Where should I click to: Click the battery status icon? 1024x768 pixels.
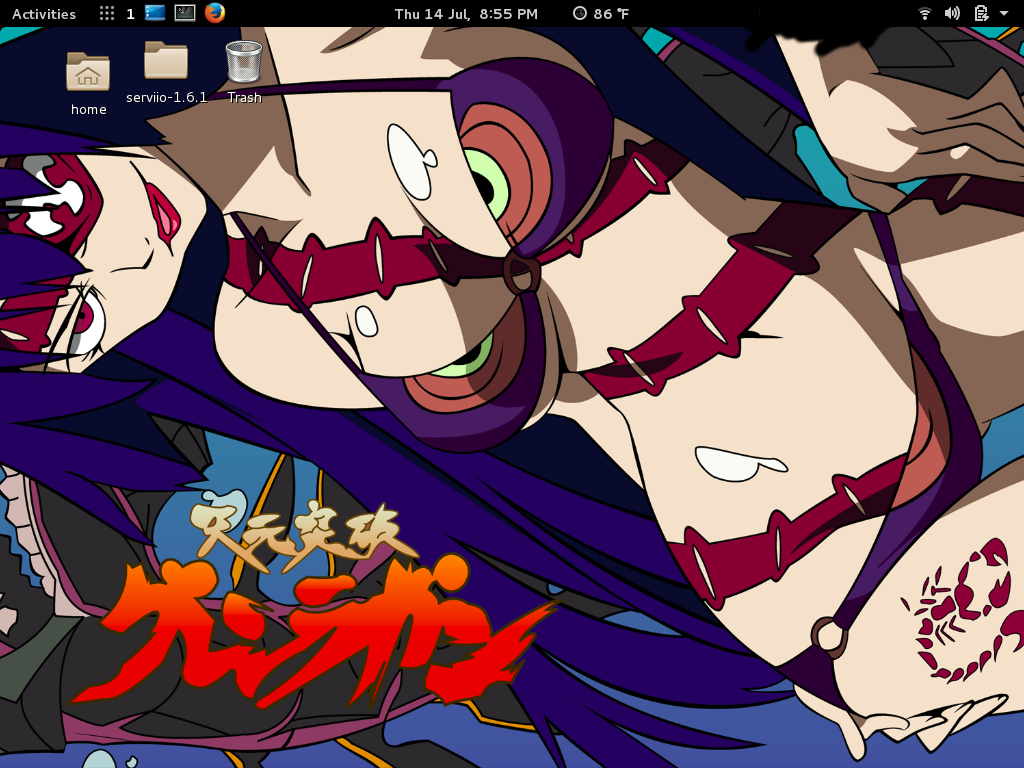(981, 14)
